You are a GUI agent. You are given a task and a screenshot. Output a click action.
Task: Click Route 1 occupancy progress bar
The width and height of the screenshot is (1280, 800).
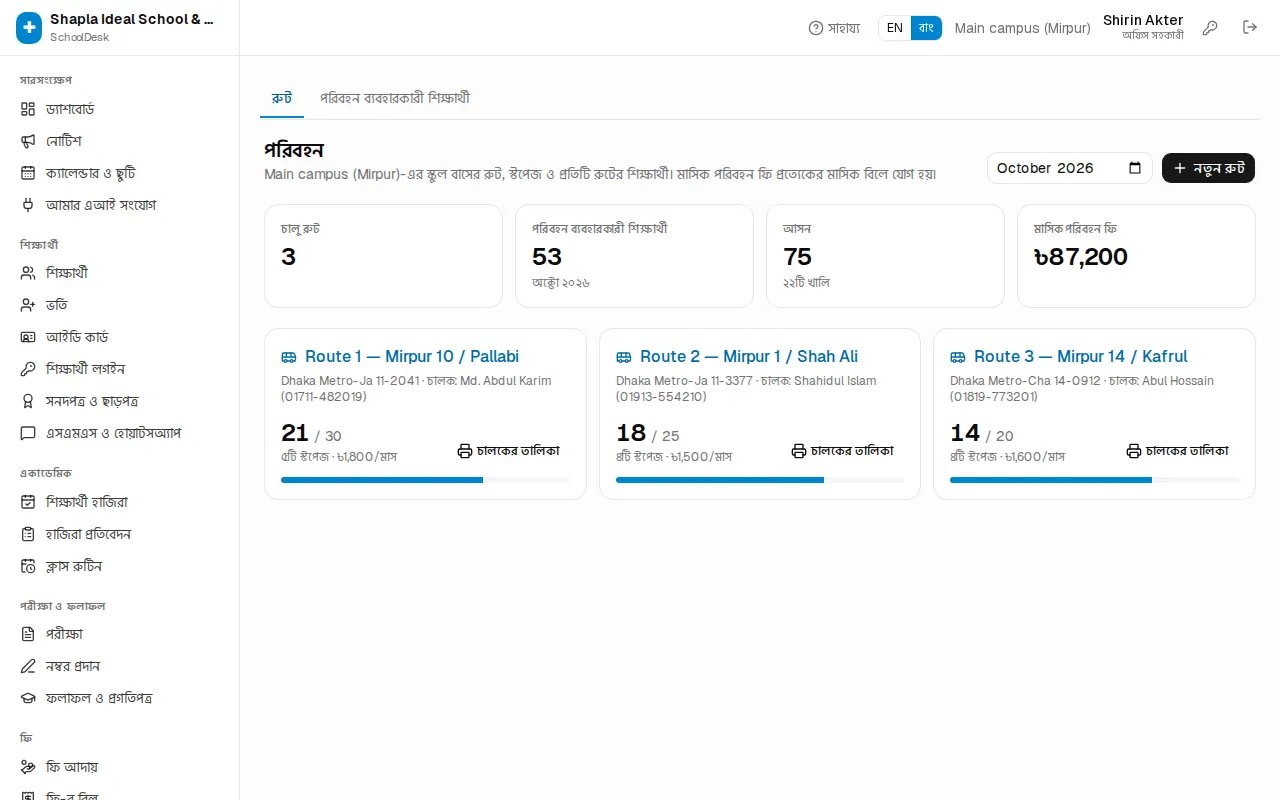425,480
